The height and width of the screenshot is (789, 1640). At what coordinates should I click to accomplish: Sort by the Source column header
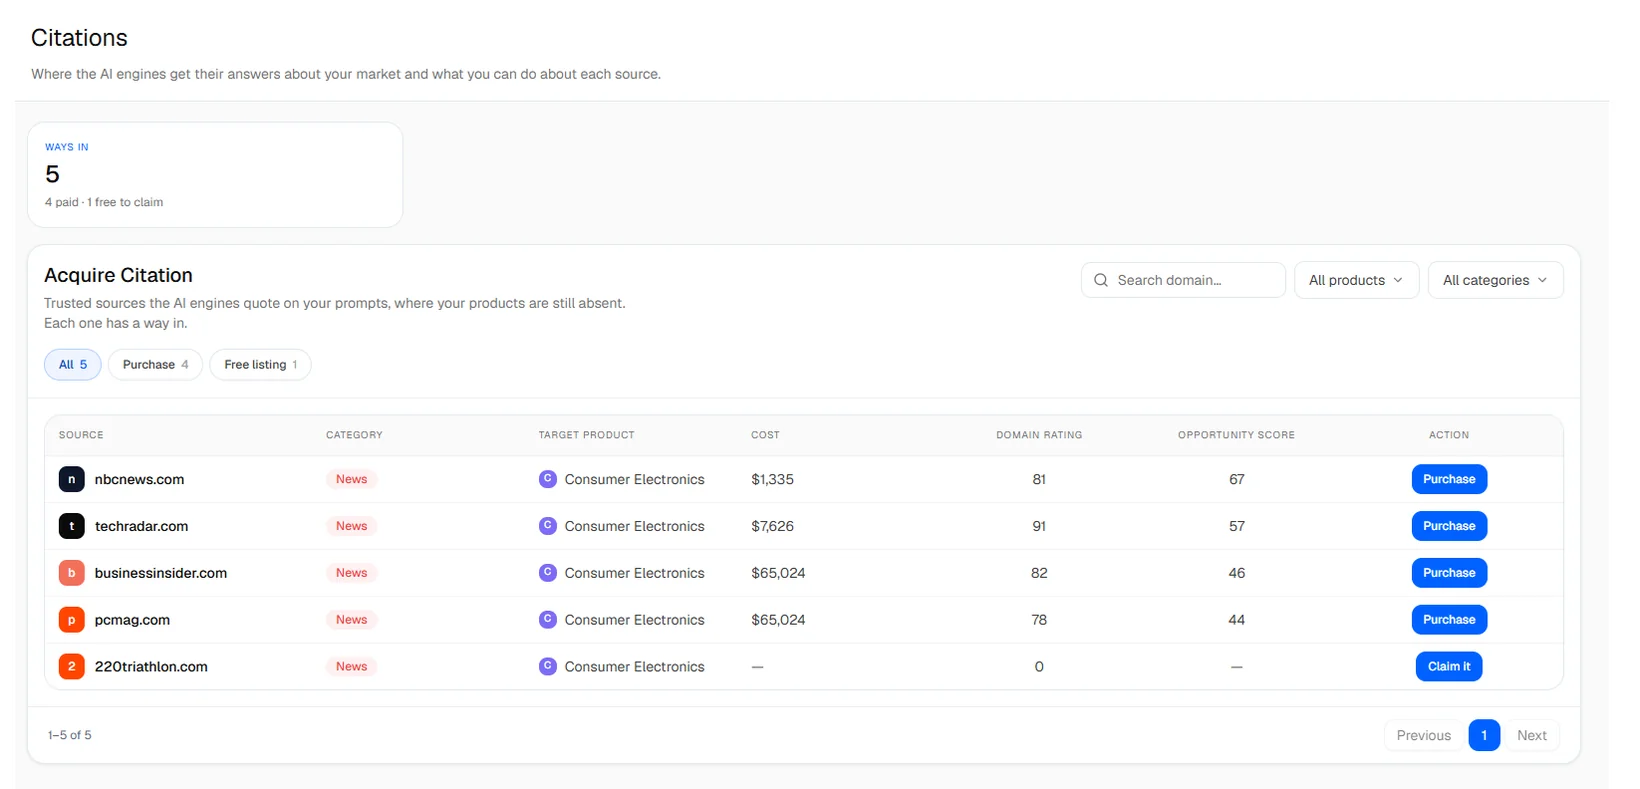coord(81,435)
